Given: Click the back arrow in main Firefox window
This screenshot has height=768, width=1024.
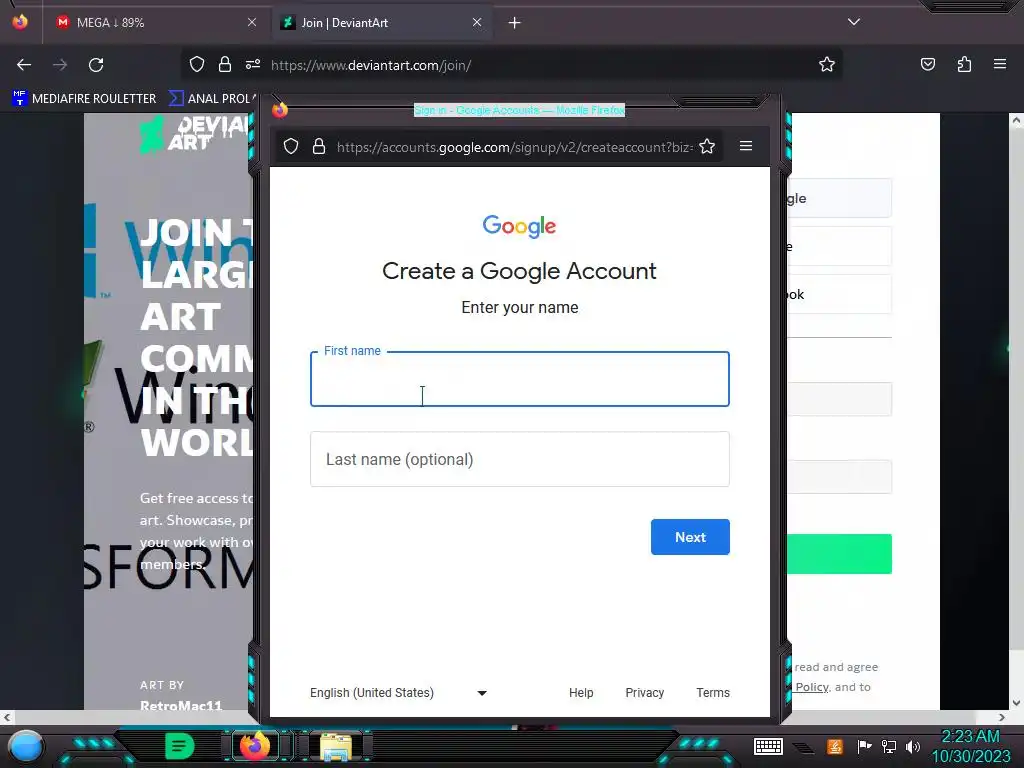Looking at the screenshot, I should [x=24, y=65].
